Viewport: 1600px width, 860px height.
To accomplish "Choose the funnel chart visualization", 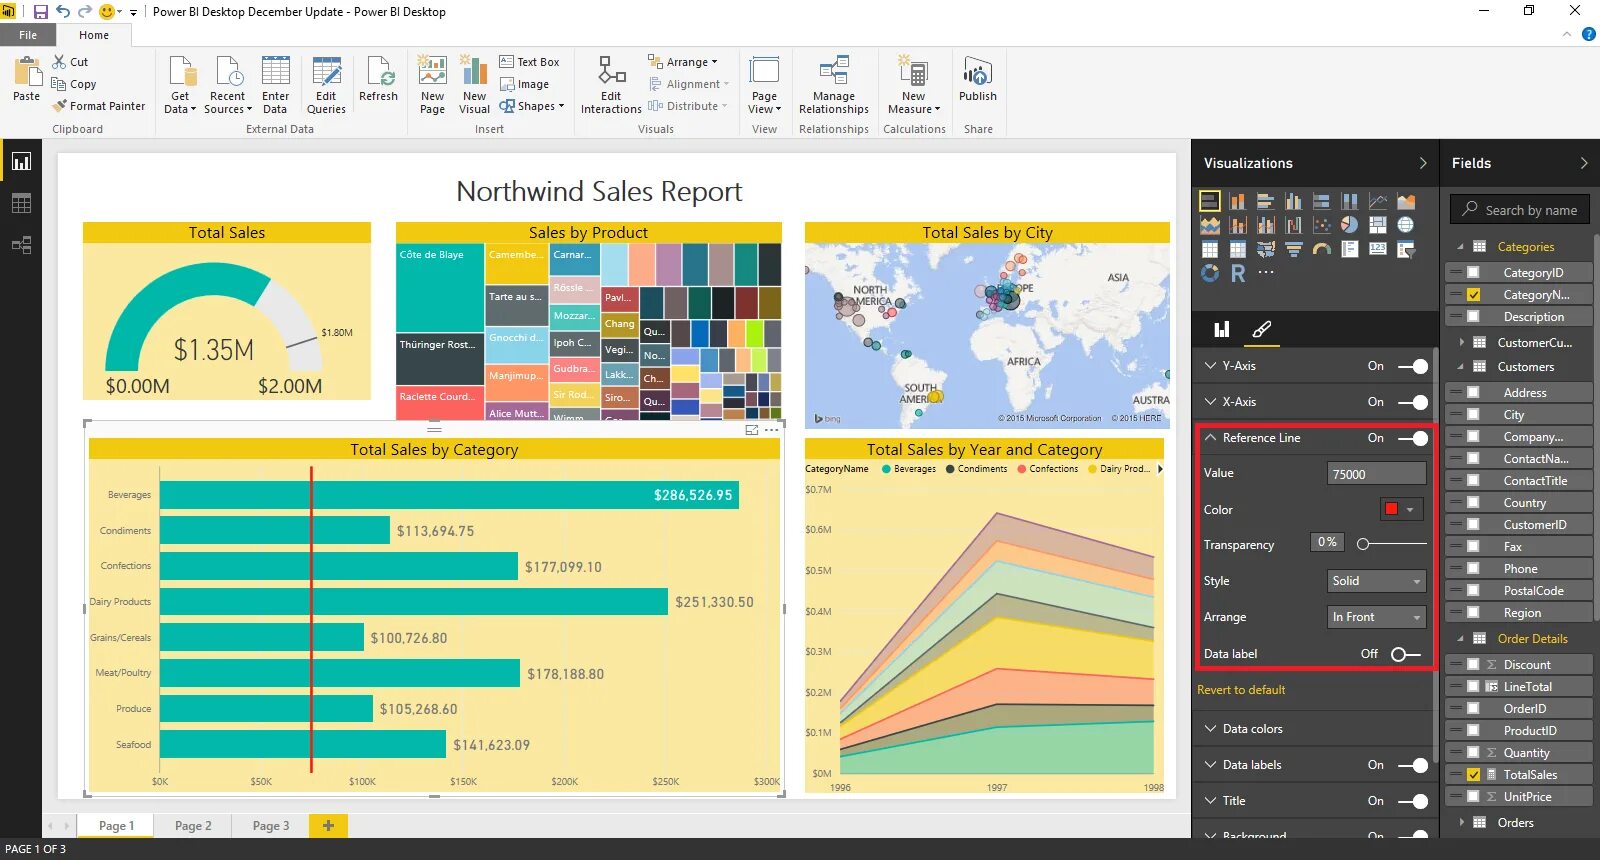I will [1293, 249].
